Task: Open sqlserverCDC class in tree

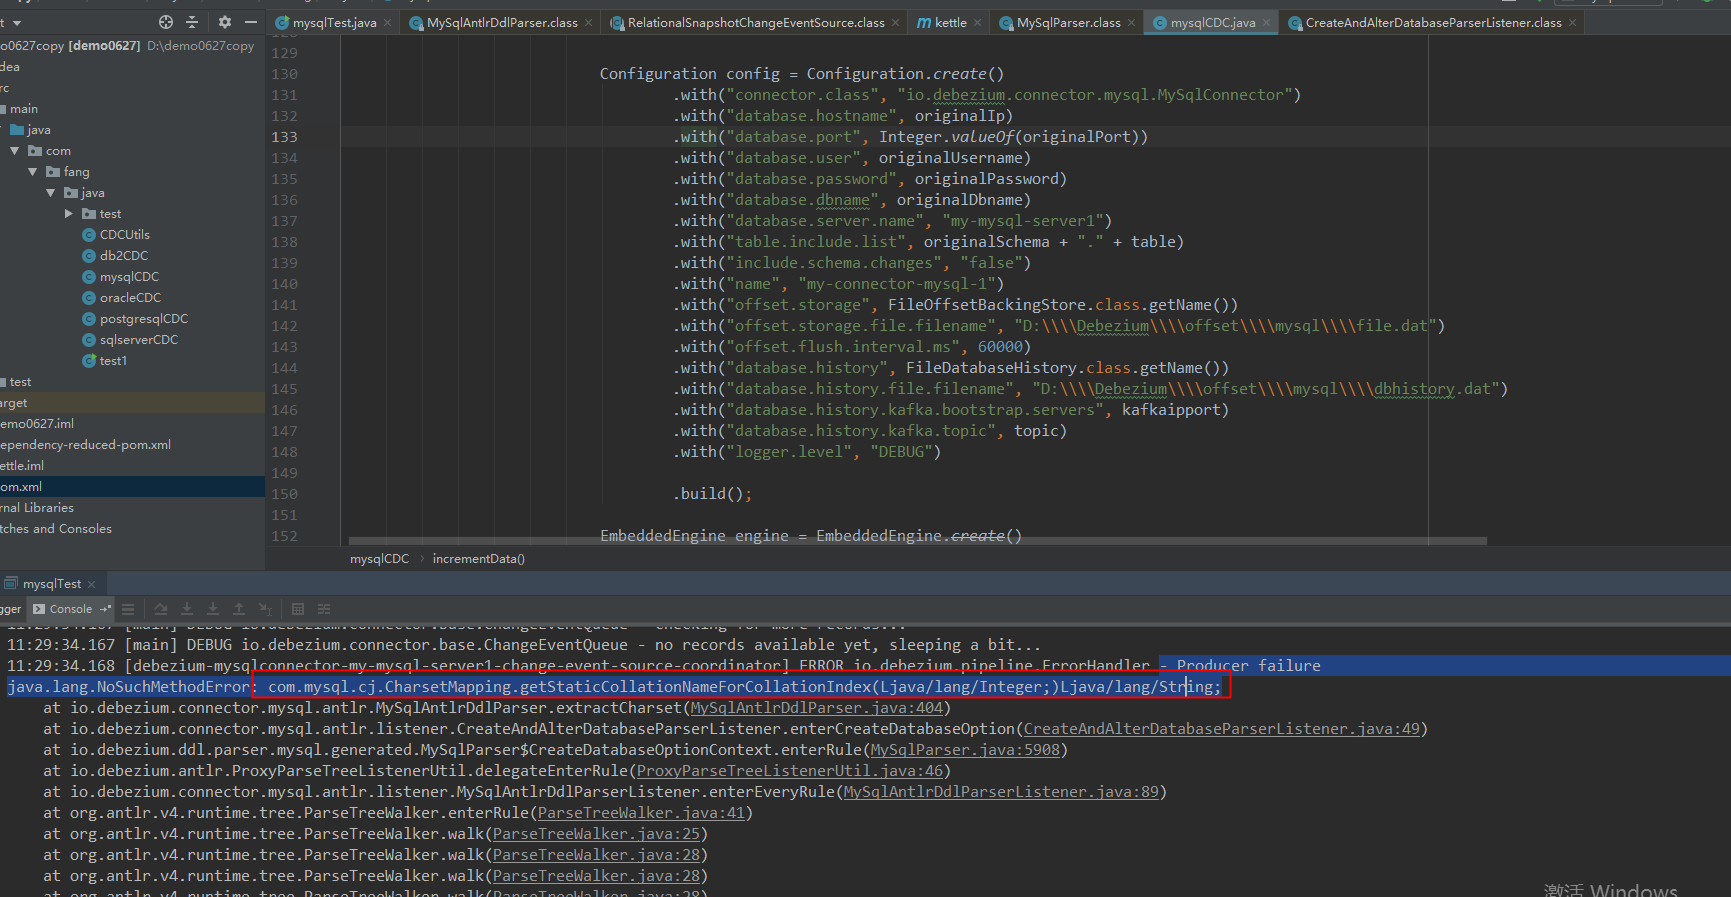Action: coord(130,340)
